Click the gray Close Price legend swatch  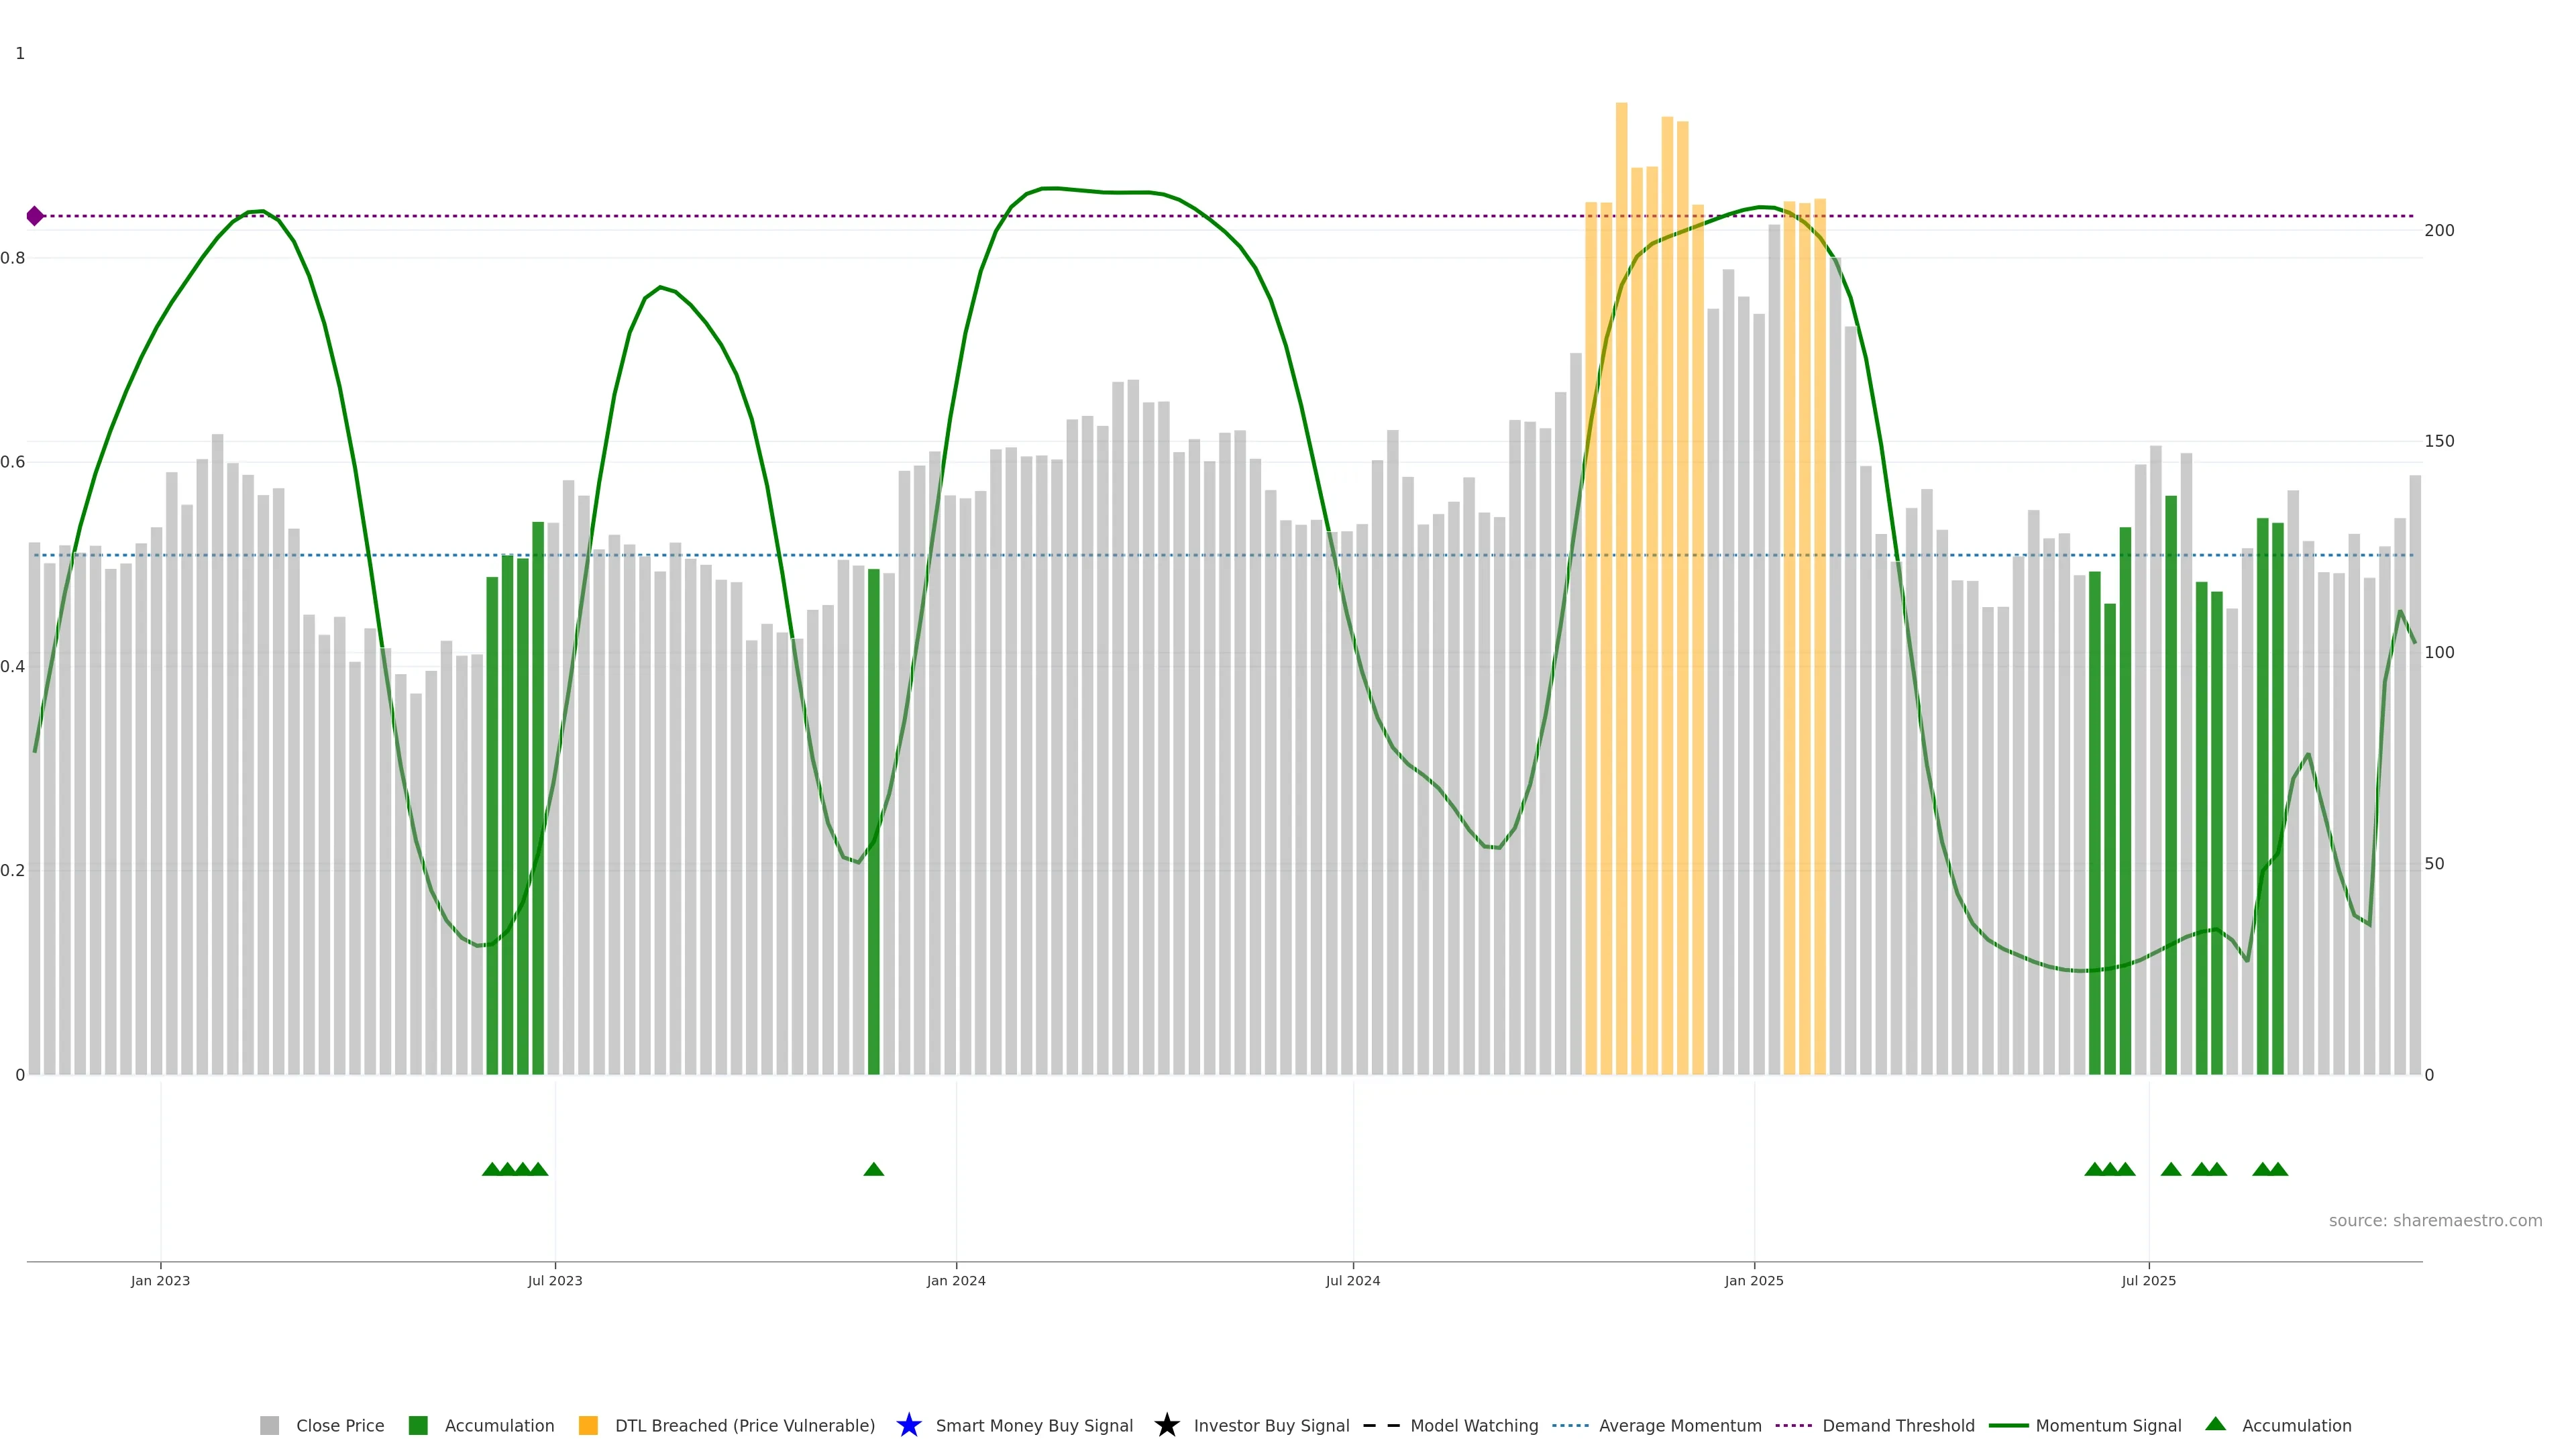pyautogui.click(x=269, y=1425)
